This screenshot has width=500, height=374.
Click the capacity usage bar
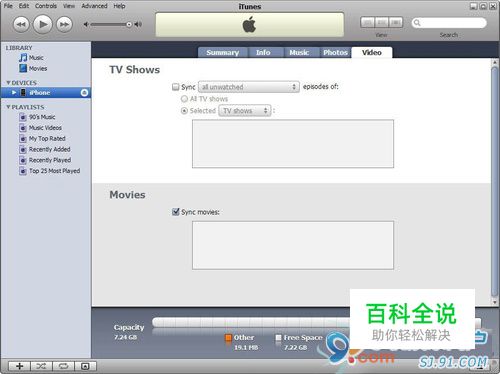[317, 322]
